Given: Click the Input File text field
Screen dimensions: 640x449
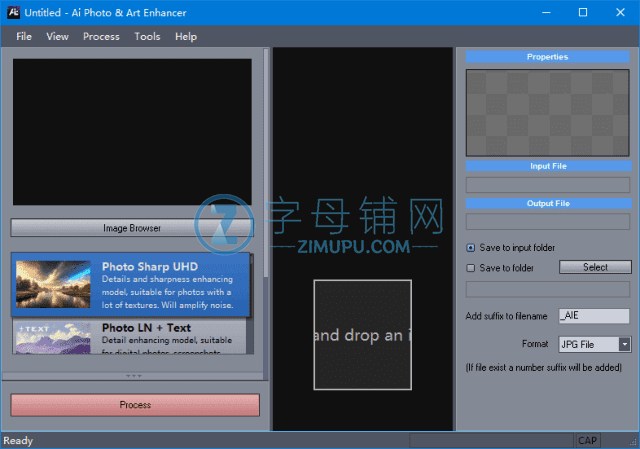Looking at the screenshot, I should pyautogui.click(x=548, y=184).
